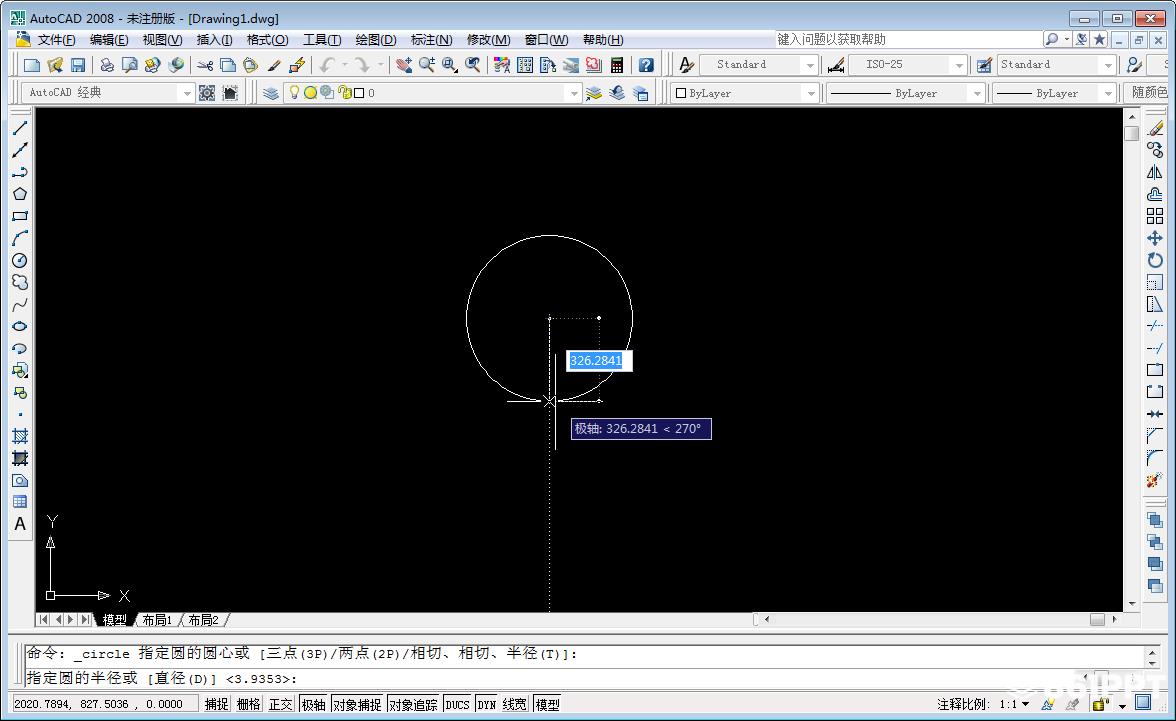The width and height of the screenshot is (1176, 721).
Task: Select the Construction Line tool
Action: pyautogui.click(x=20, y=150)
